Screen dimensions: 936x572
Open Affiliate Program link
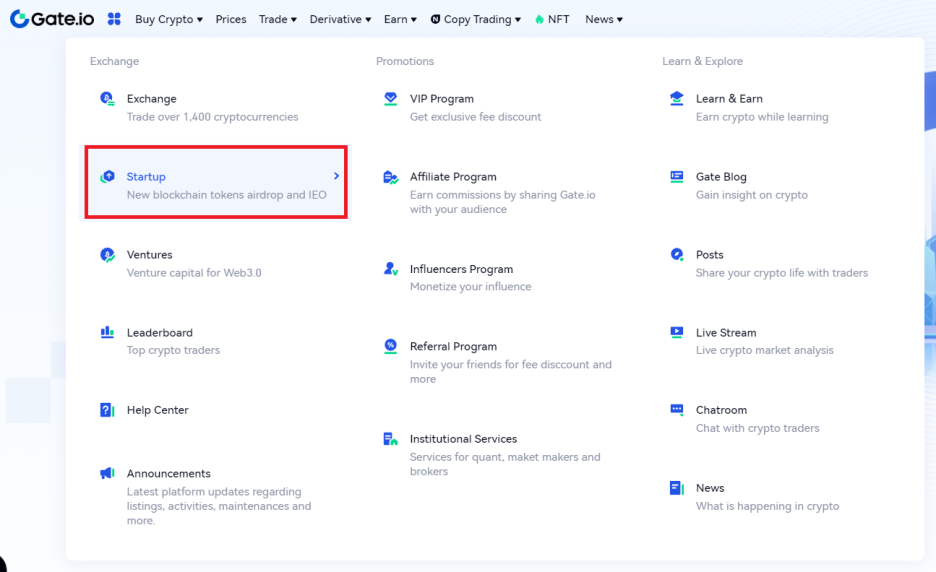tap(453, 177)
